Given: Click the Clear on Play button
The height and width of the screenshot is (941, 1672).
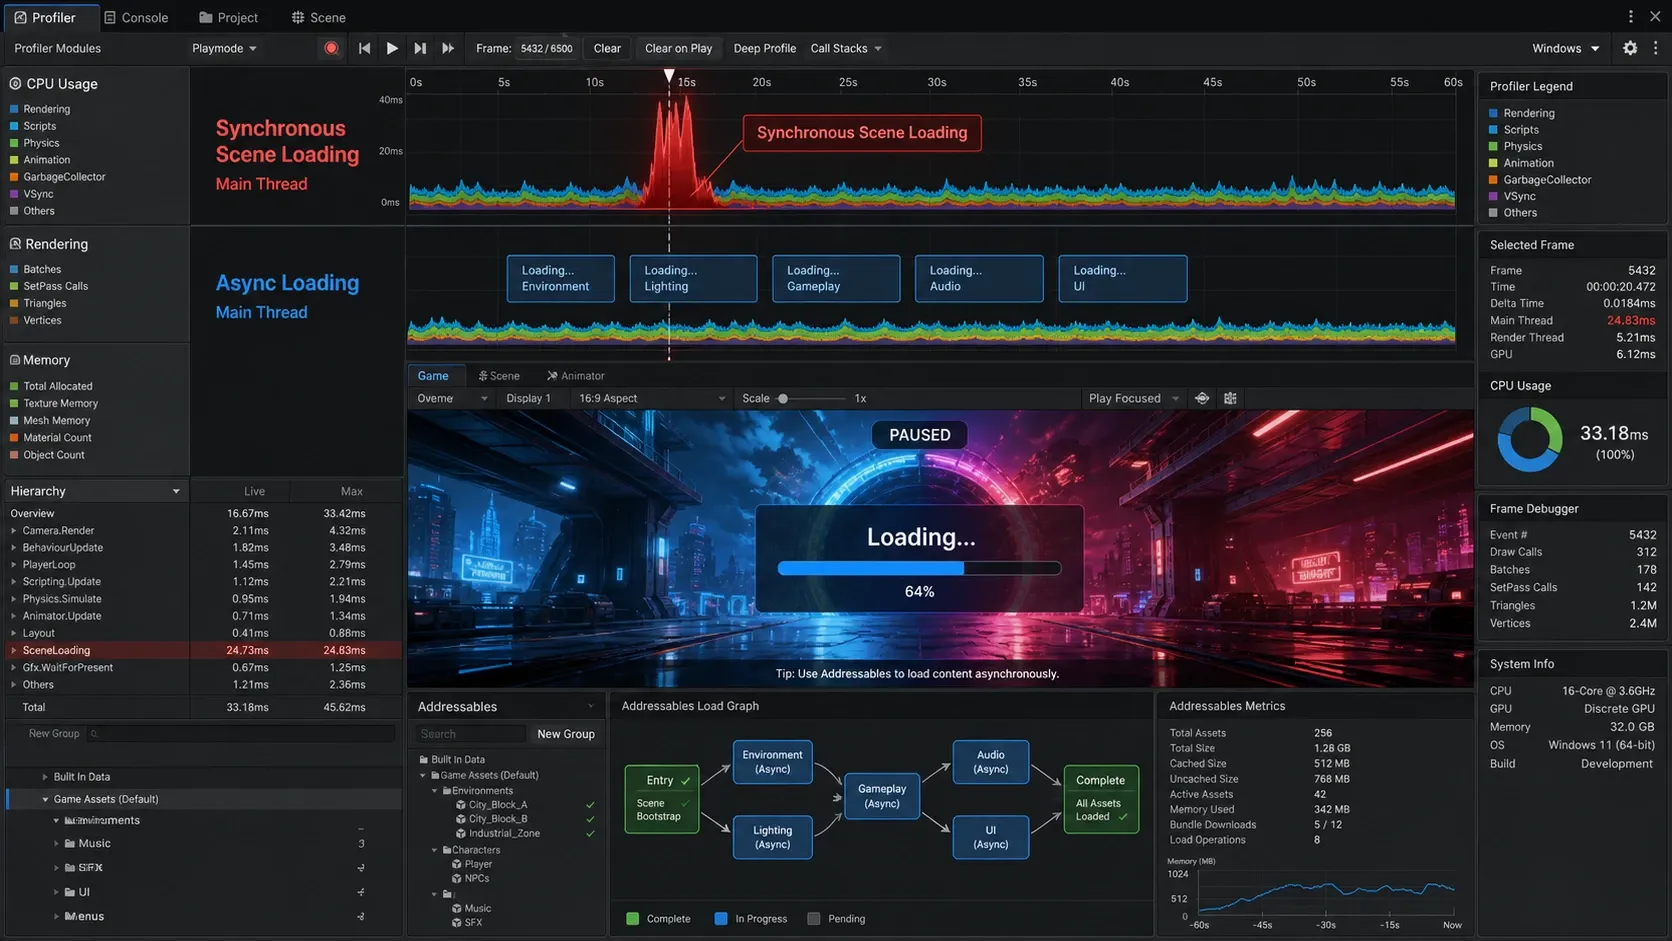Looking at the screenshot, I should coord(678,48).
